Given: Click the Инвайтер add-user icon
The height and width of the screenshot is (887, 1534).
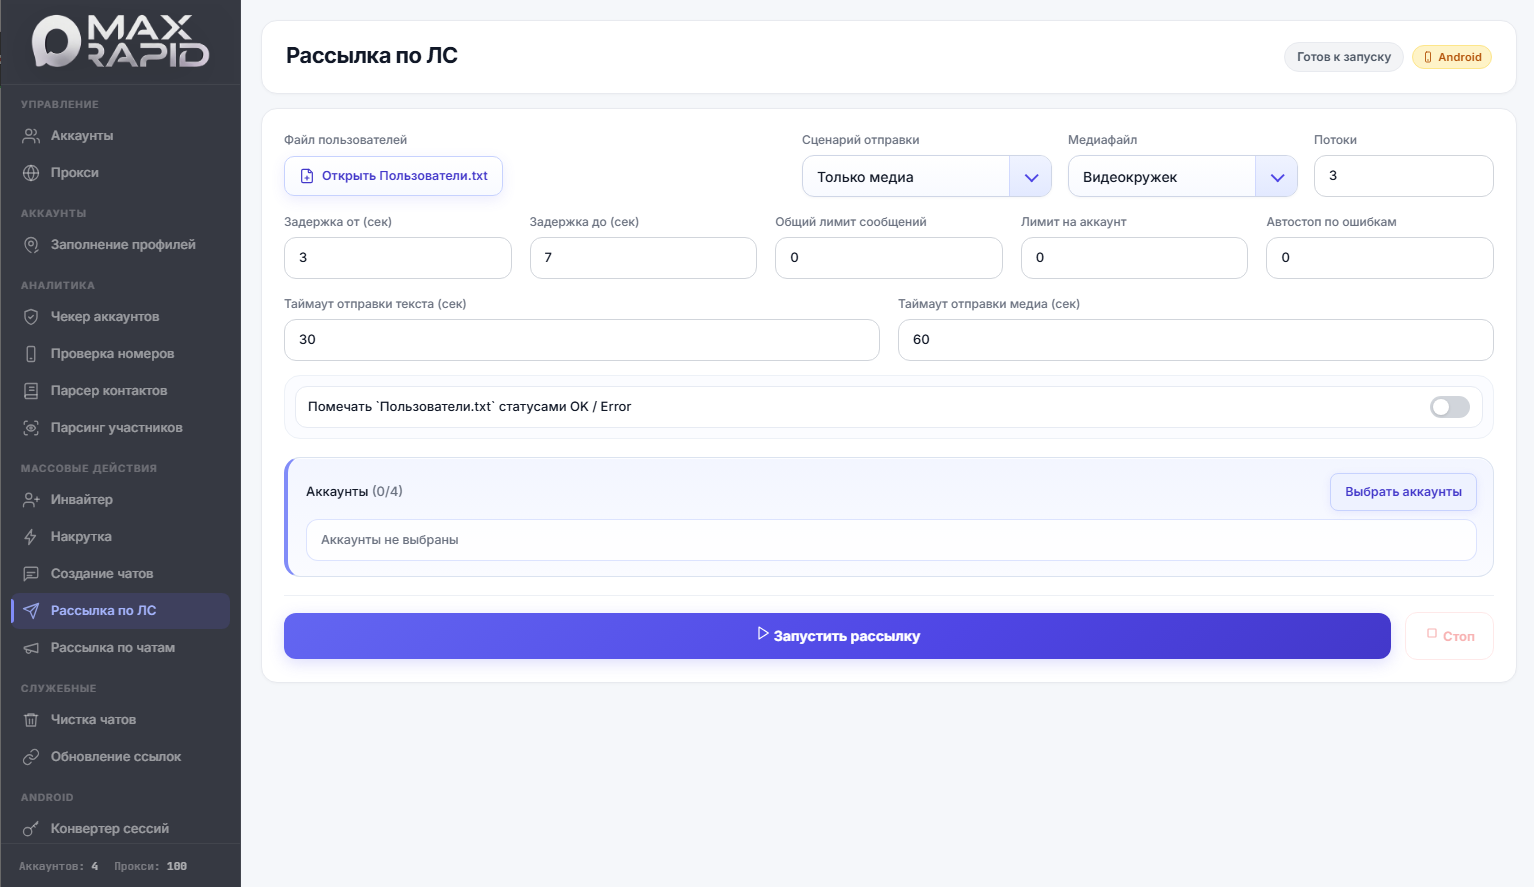Looking at the screenshot, I should click(x=31, y=500).
